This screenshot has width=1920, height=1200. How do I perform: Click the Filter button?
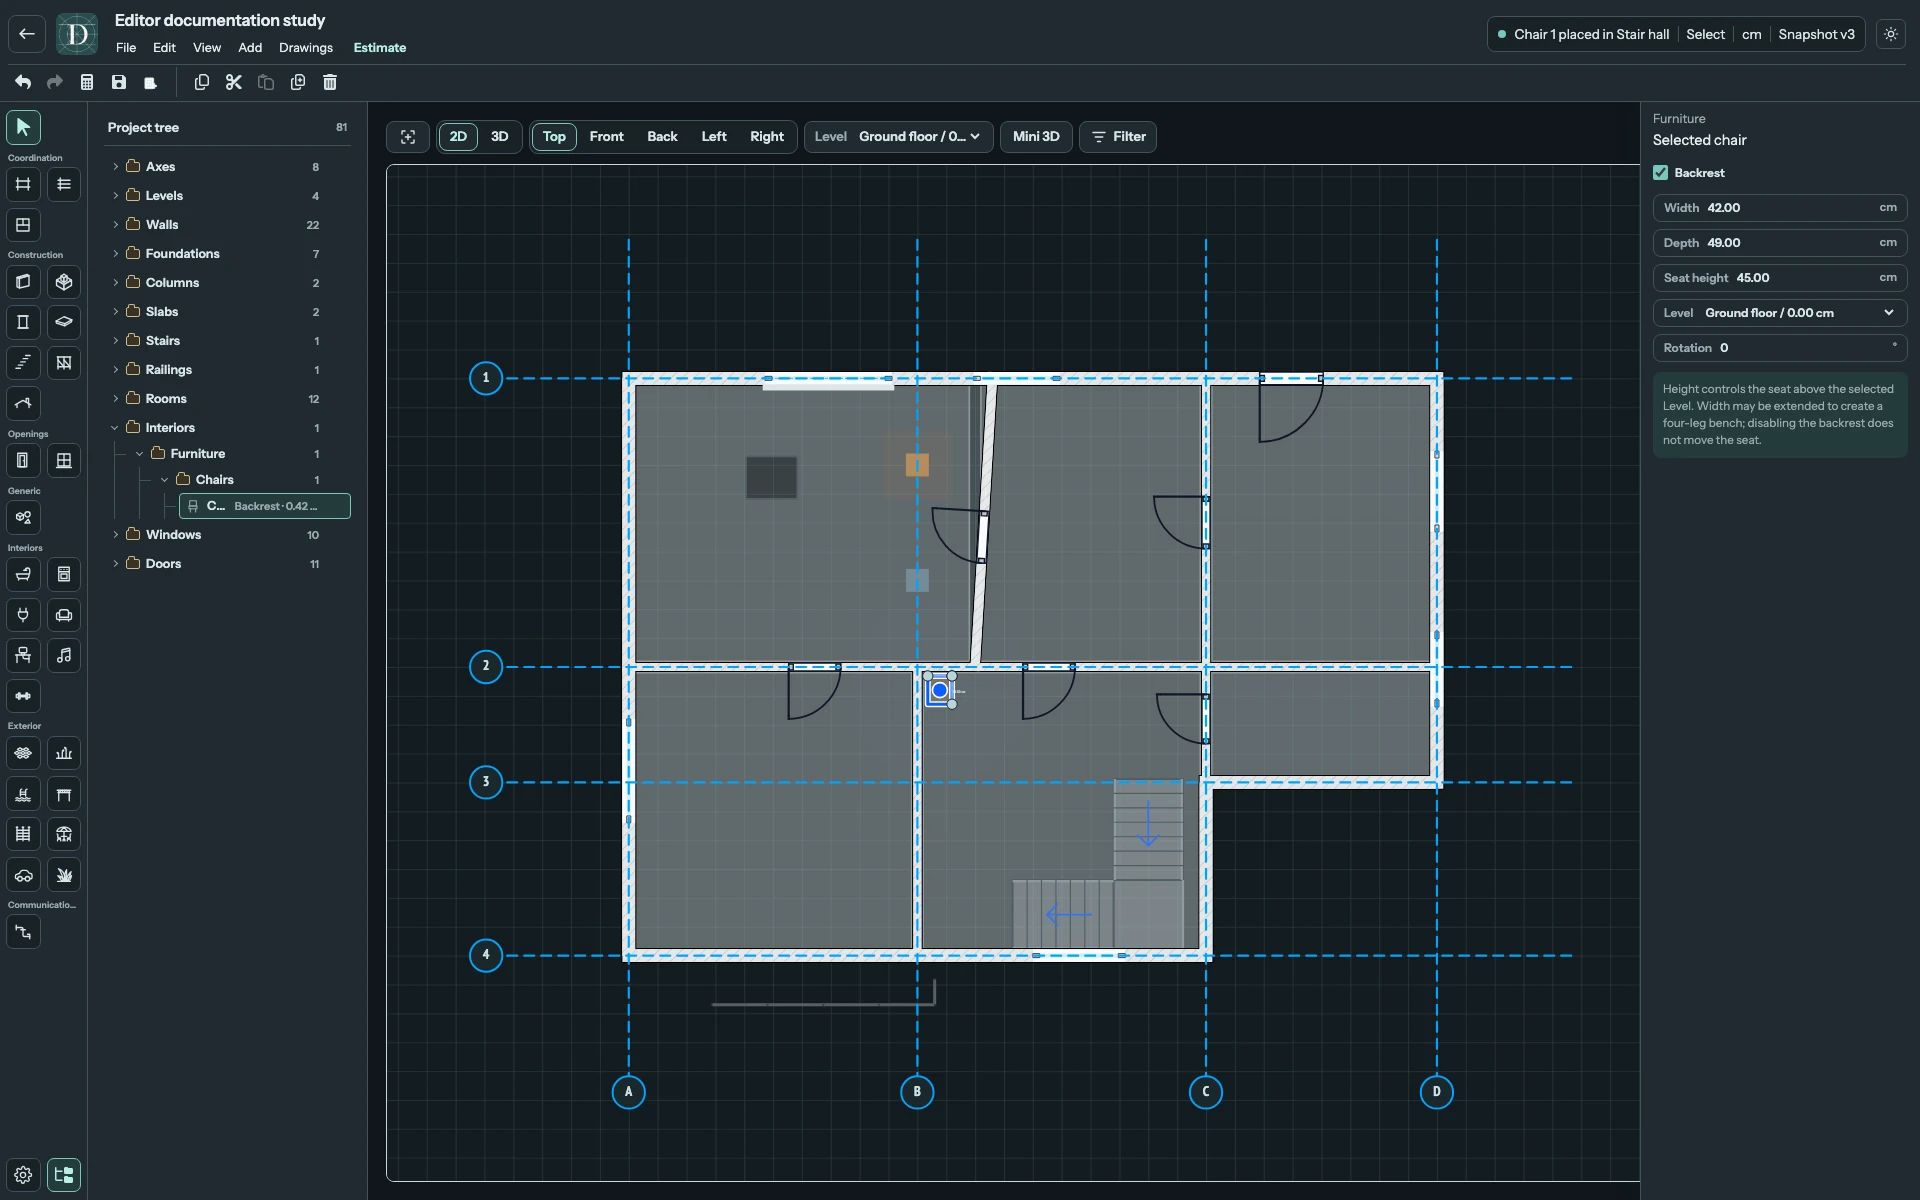click(x=1118, y=137)
